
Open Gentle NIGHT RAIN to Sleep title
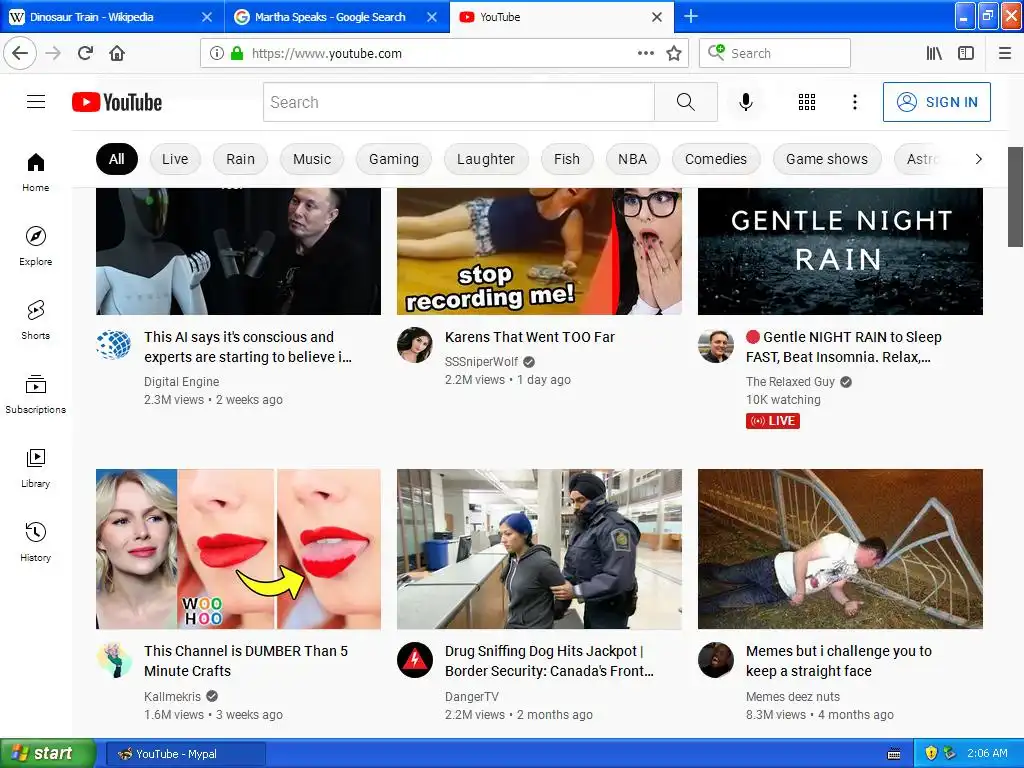[844, 347]
